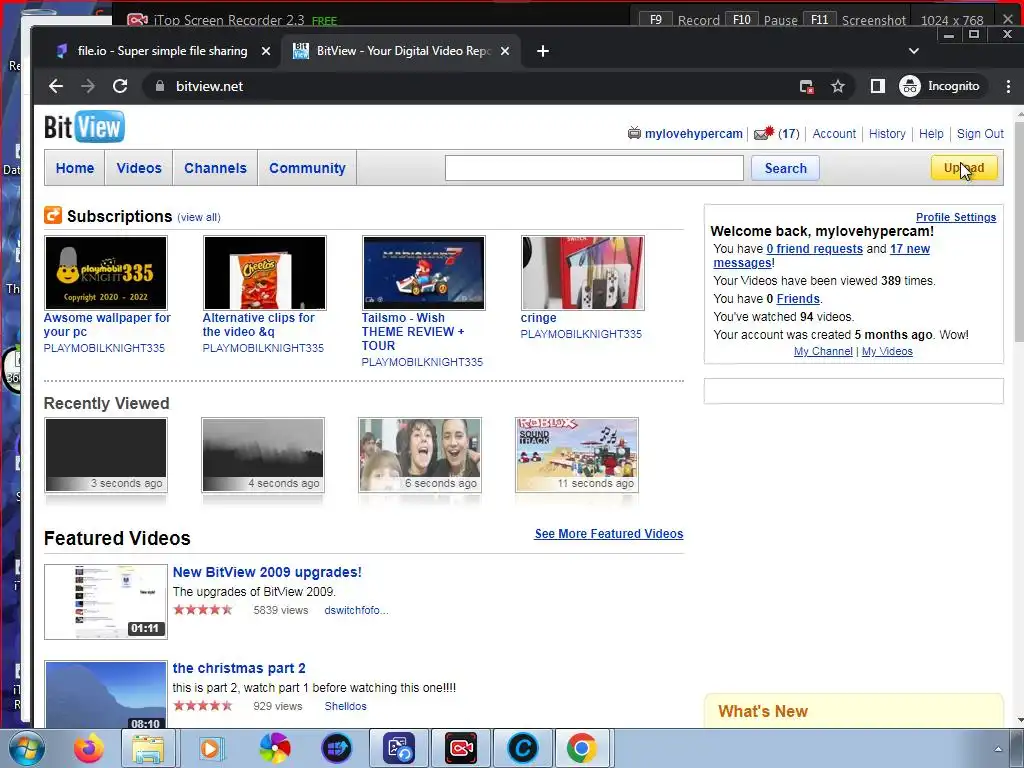Expand the tab search dropdown arrow

click(x=914, y=51)
